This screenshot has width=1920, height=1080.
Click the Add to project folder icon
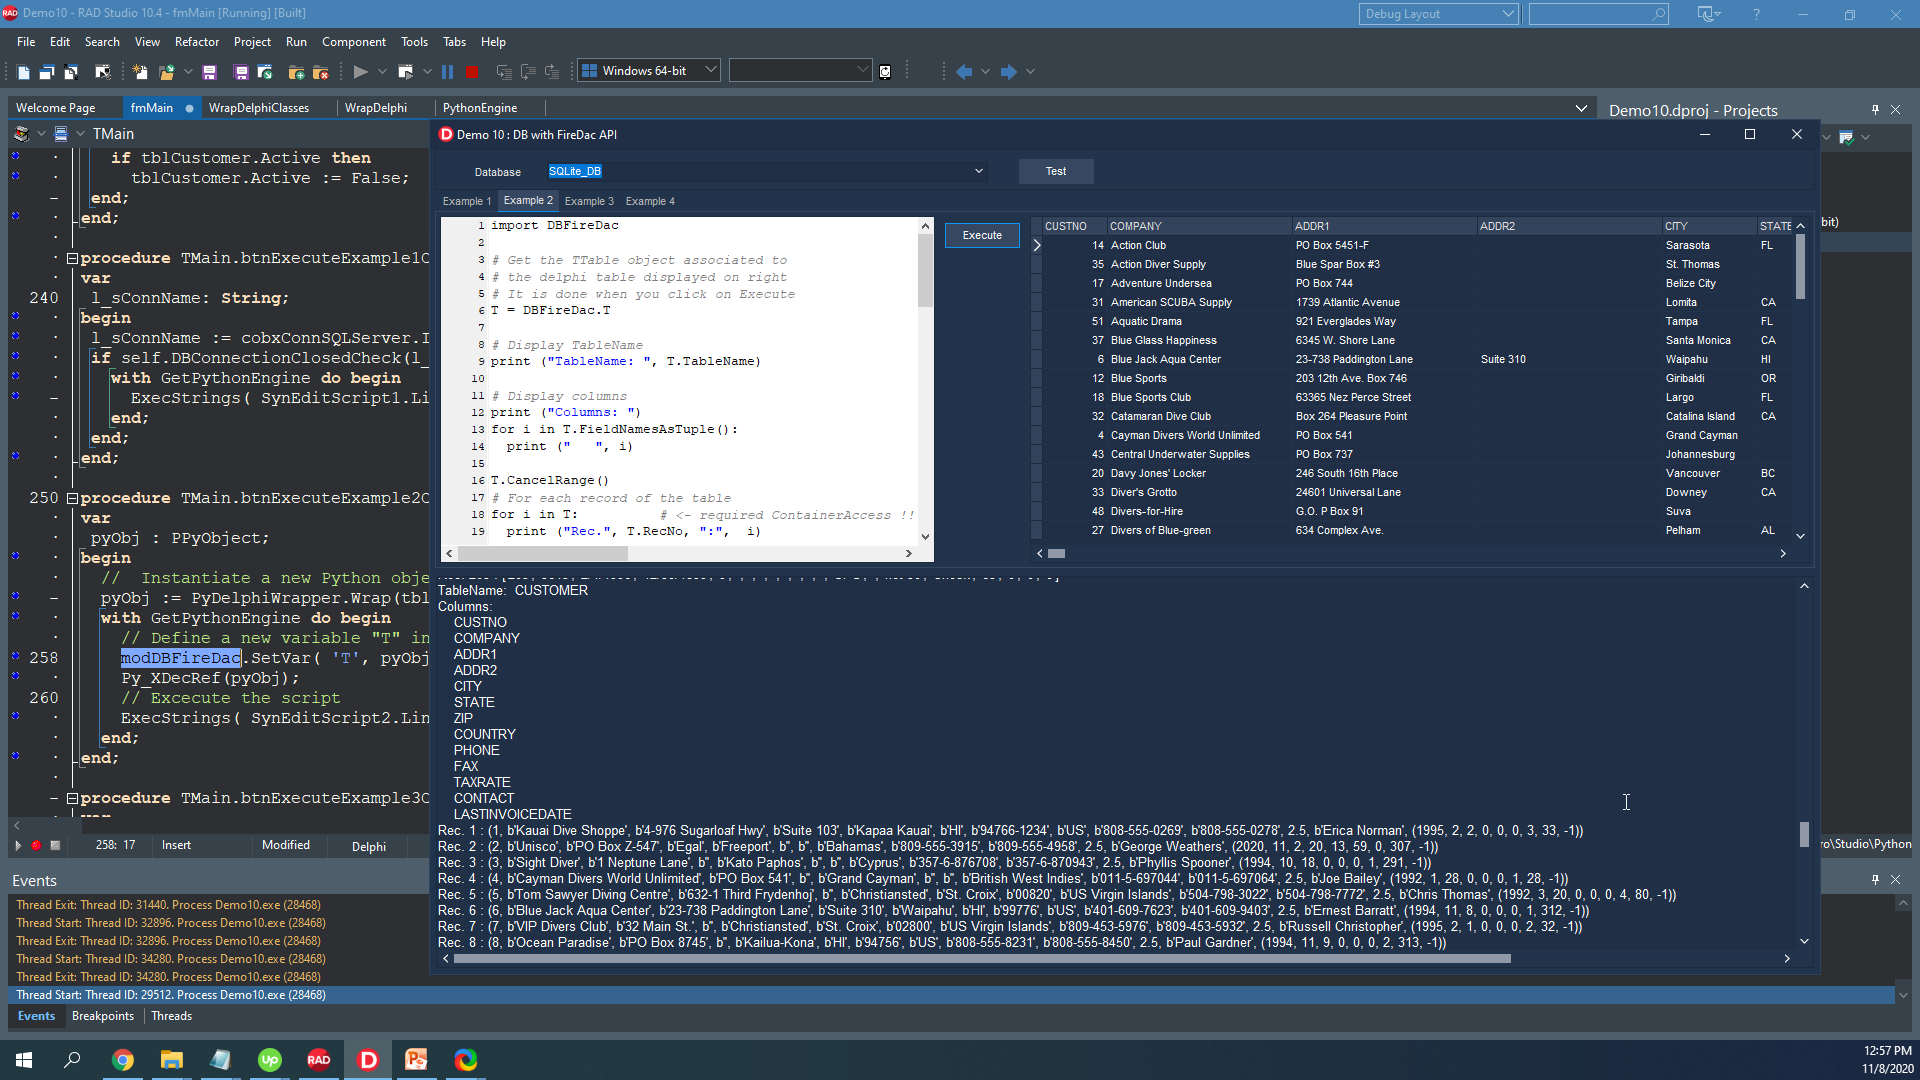(x=296, y=72)
